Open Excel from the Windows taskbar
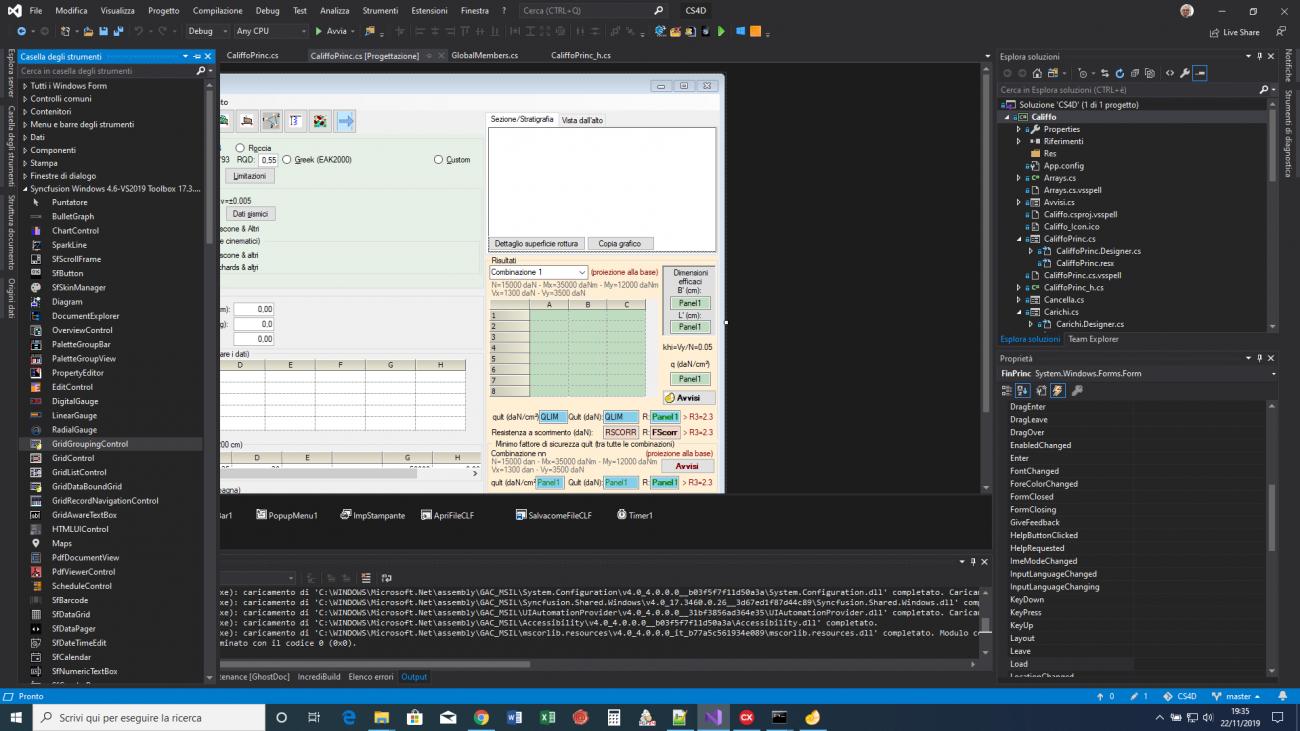This screenshot has height=731, width=1300. (x=547, y=717)
